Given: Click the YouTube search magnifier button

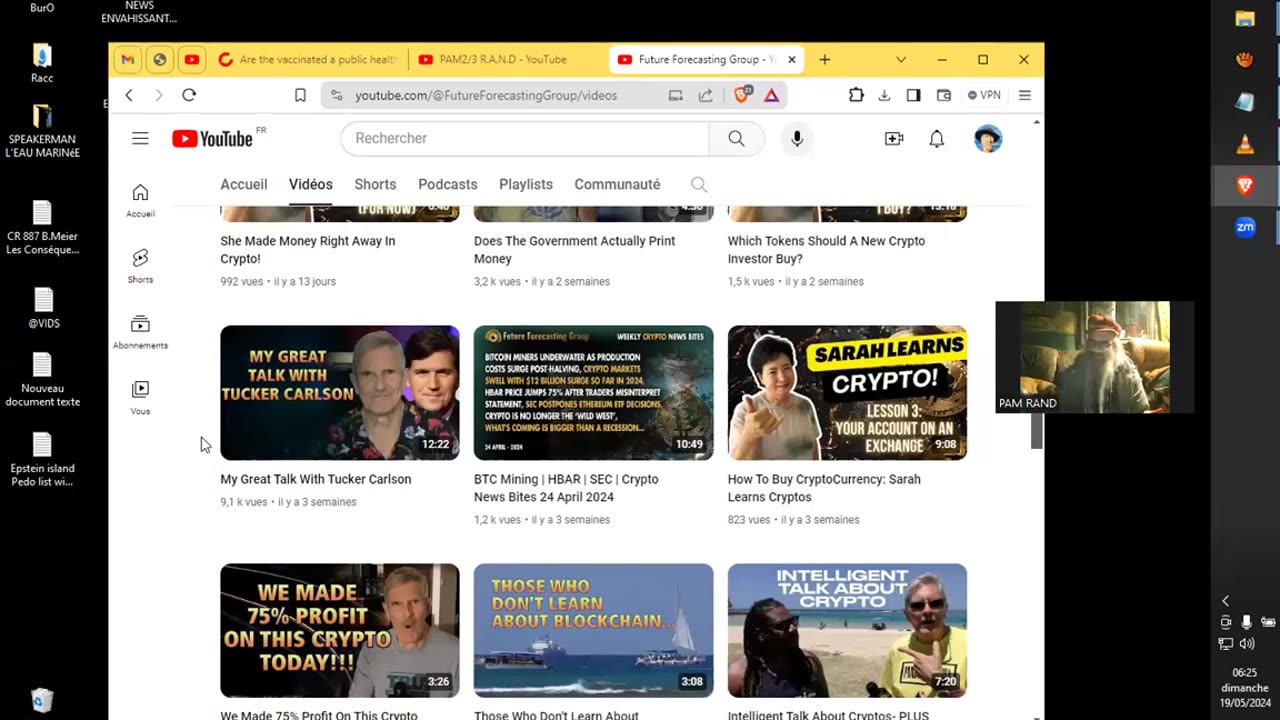Looking at the screenshot, I should (x=737, y=138).
